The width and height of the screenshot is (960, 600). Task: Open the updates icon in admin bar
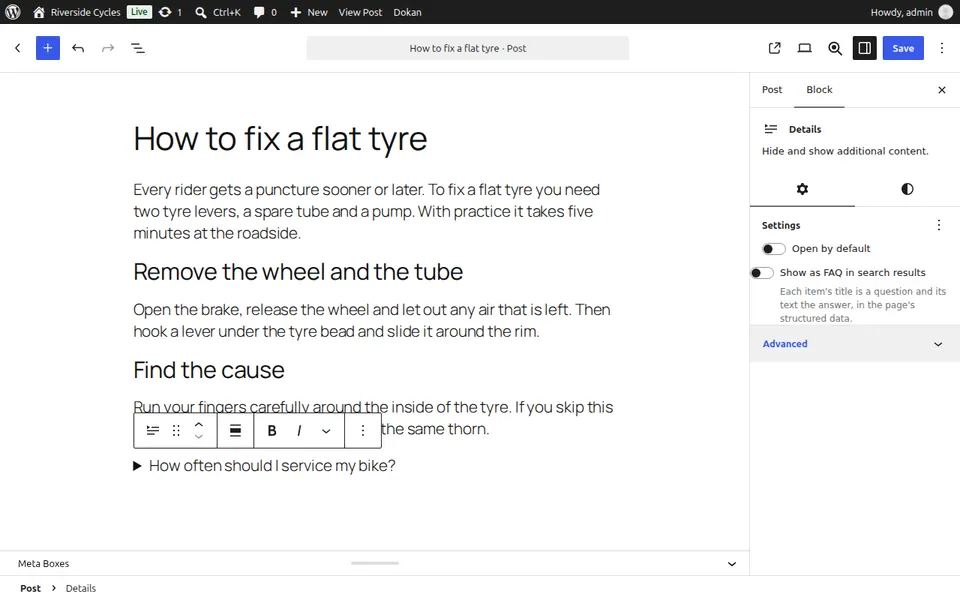pyautogui.click(x=170, y=12)
